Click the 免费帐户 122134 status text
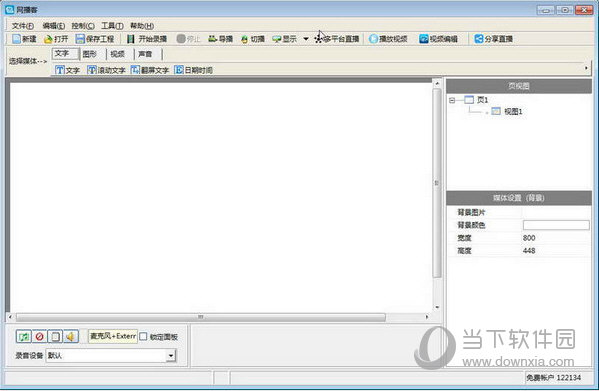The width and height of the screenshot is (599, 391). coord(554,378)
